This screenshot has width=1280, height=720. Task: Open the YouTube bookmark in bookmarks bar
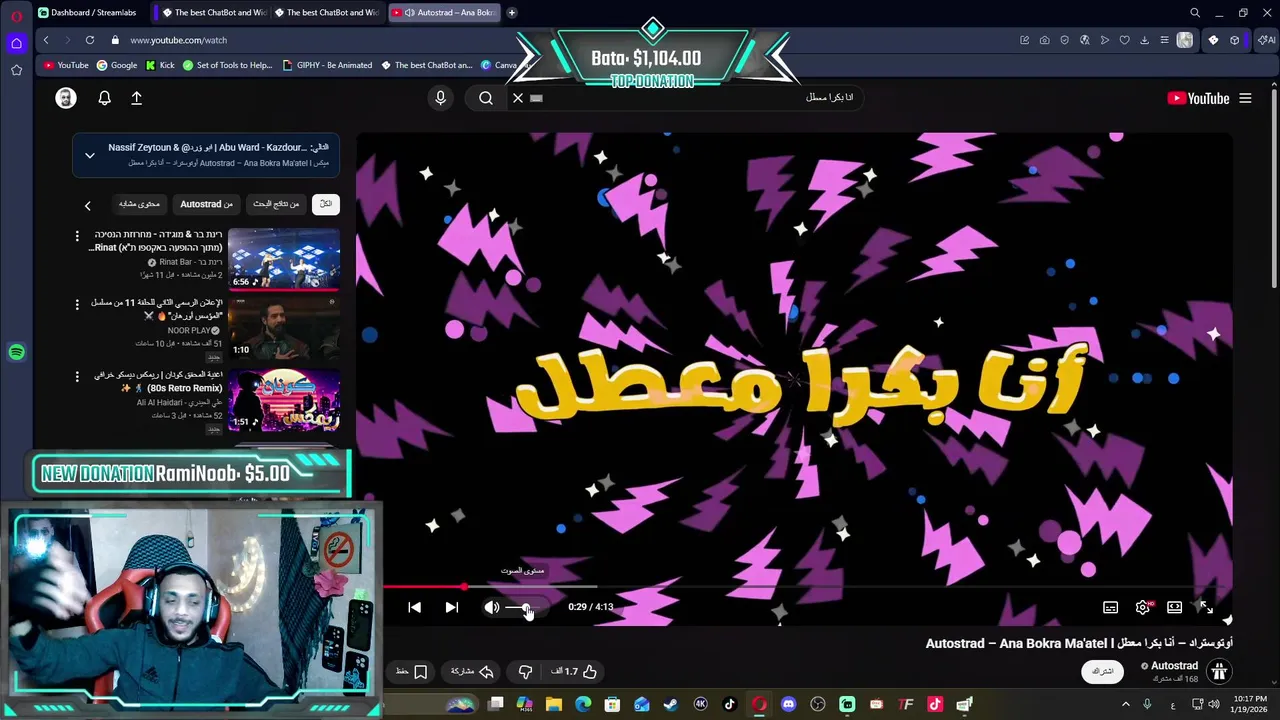[x=66, y=65]
